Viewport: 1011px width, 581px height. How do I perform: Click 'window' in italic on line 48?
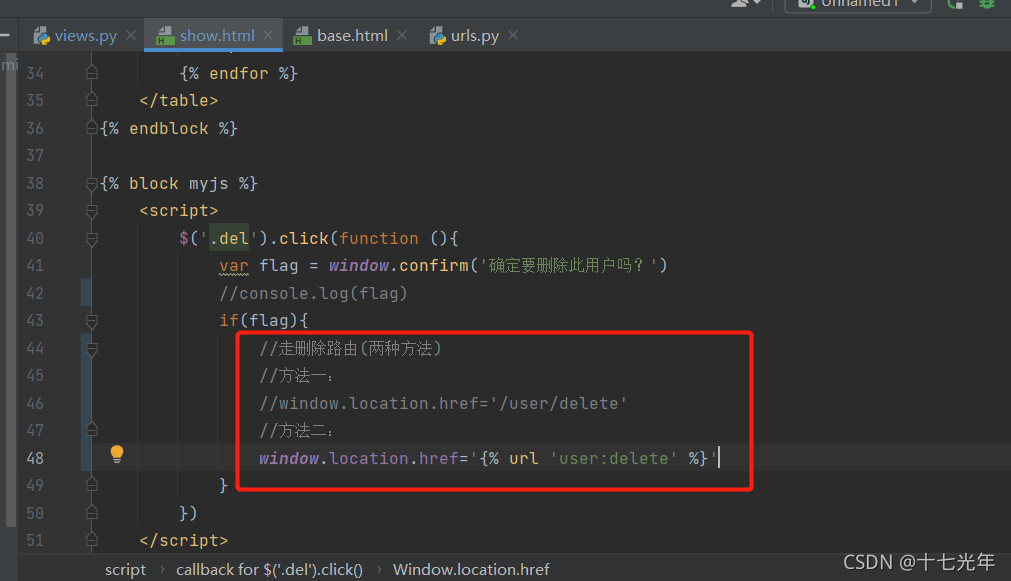pyautogui.click(x=289, y=458)
